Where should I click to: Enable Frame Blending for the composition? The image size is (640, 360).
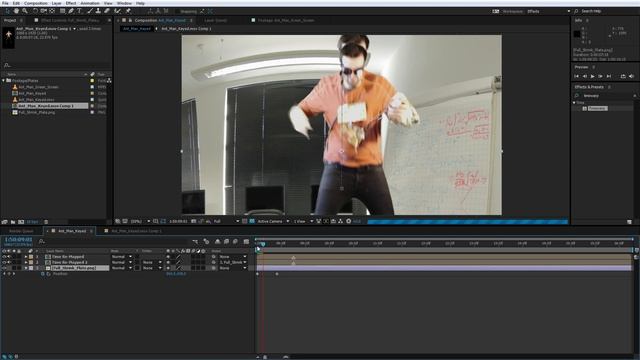point(227,242)
